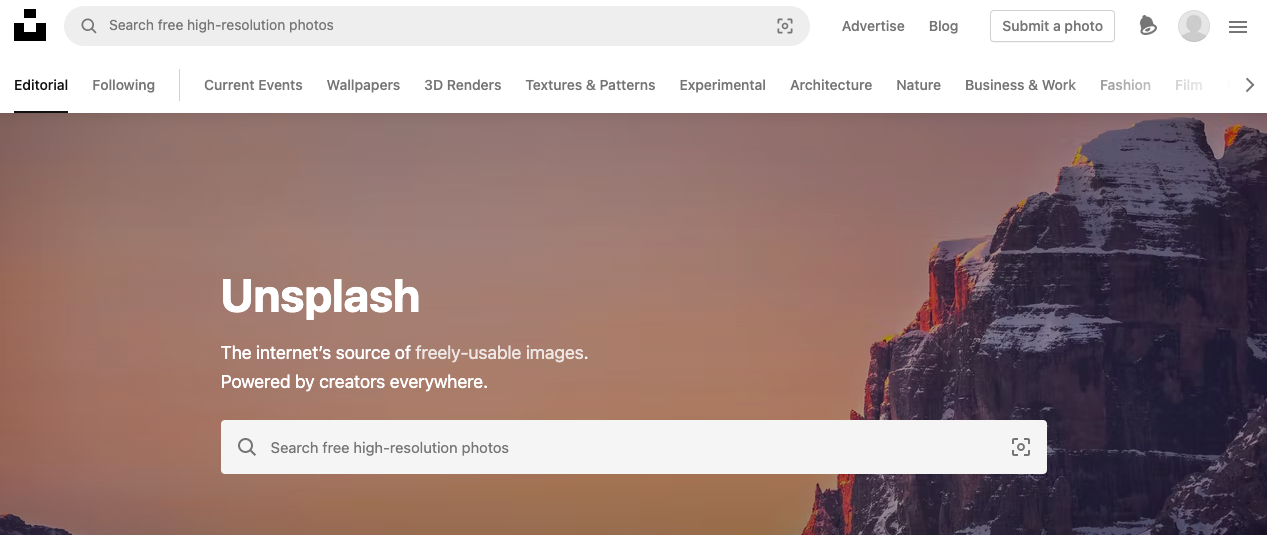Click visual search icon in hero search box

coord(1020,447)
